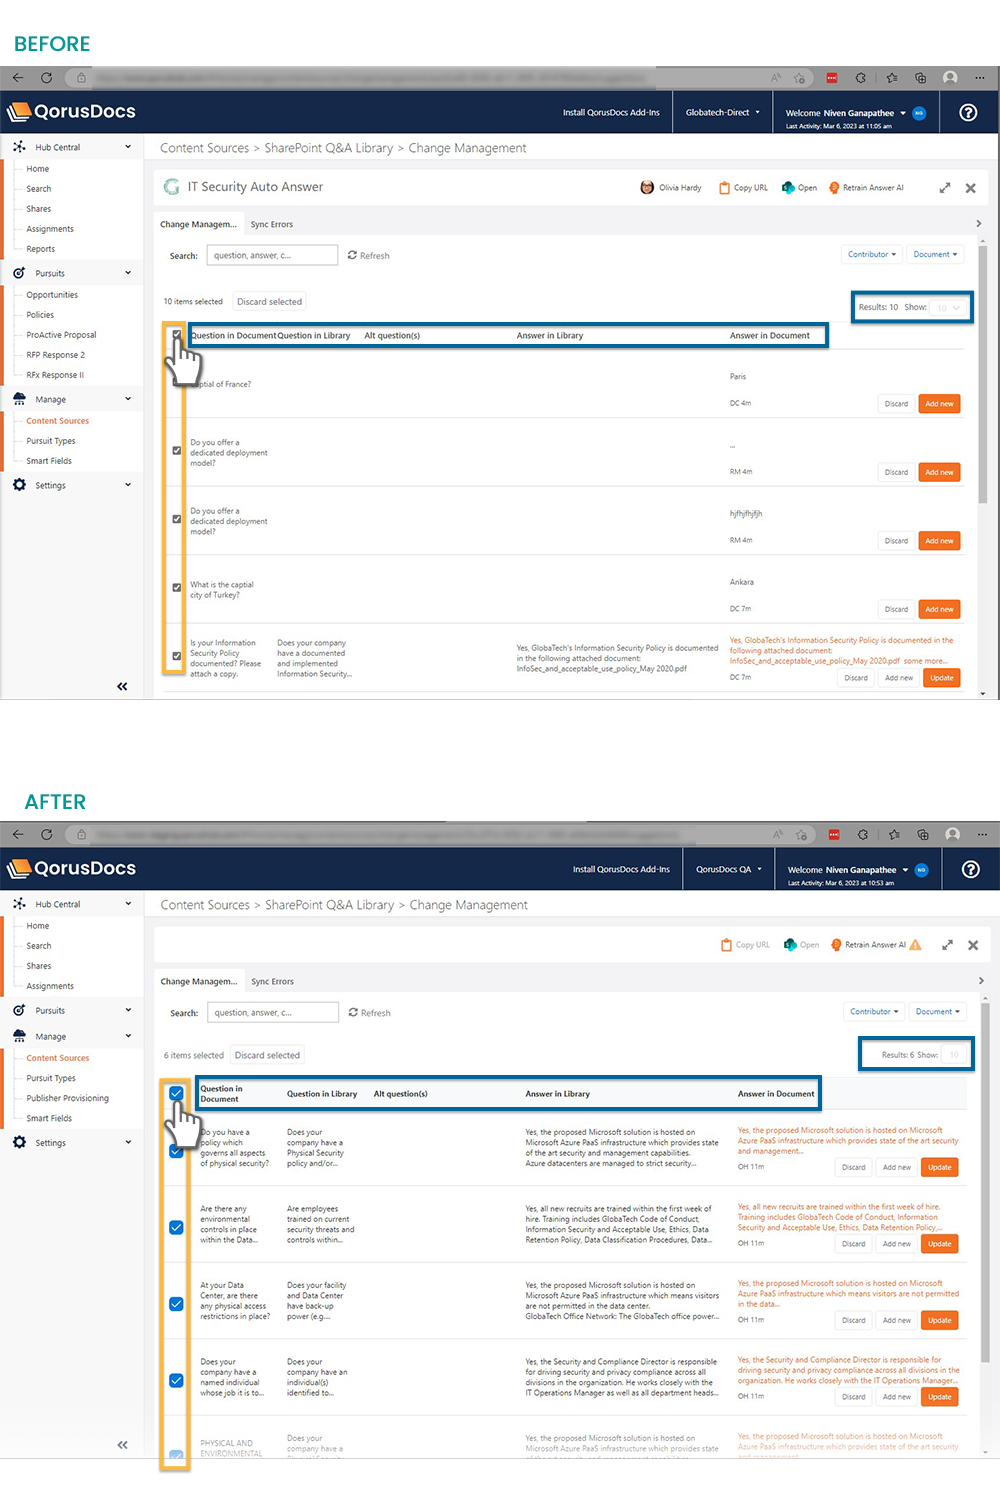Screen dimensions: 1000x1486
Task: Click the Settings gear icon in AFTER sidebar
Action: [19, 1142]
